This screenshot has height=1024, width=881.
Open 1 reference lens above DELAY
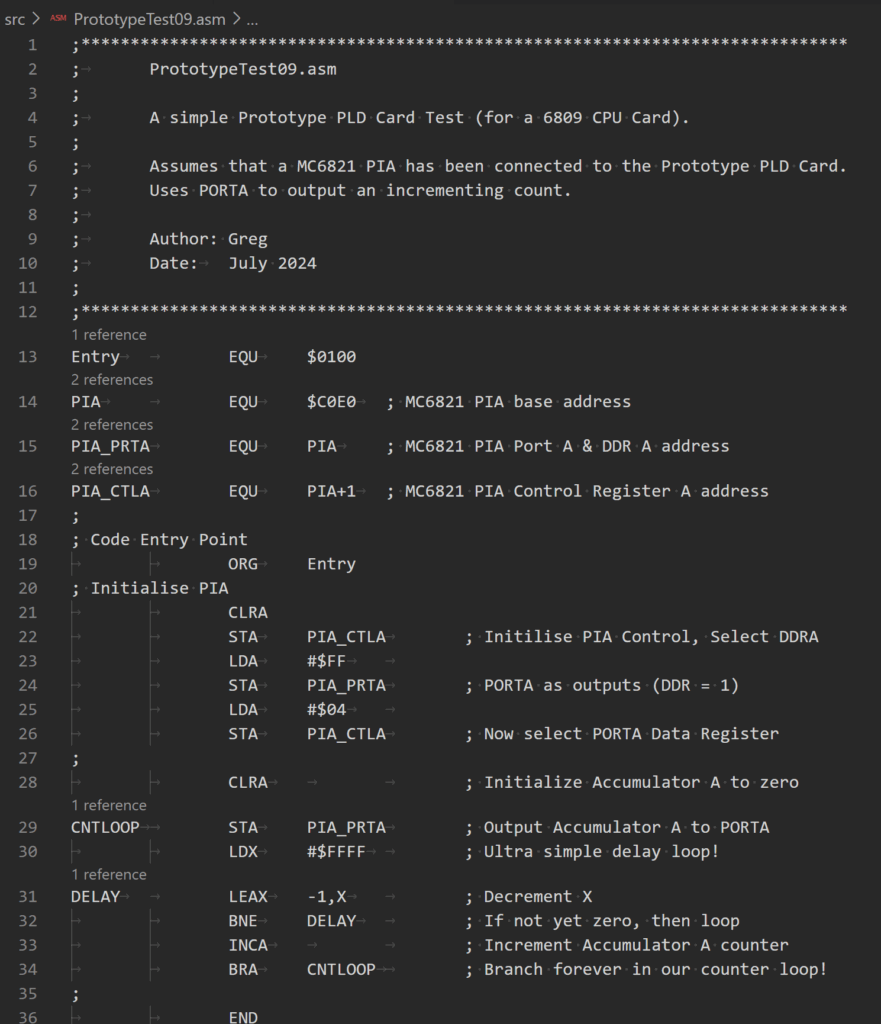tap(108, 875)
